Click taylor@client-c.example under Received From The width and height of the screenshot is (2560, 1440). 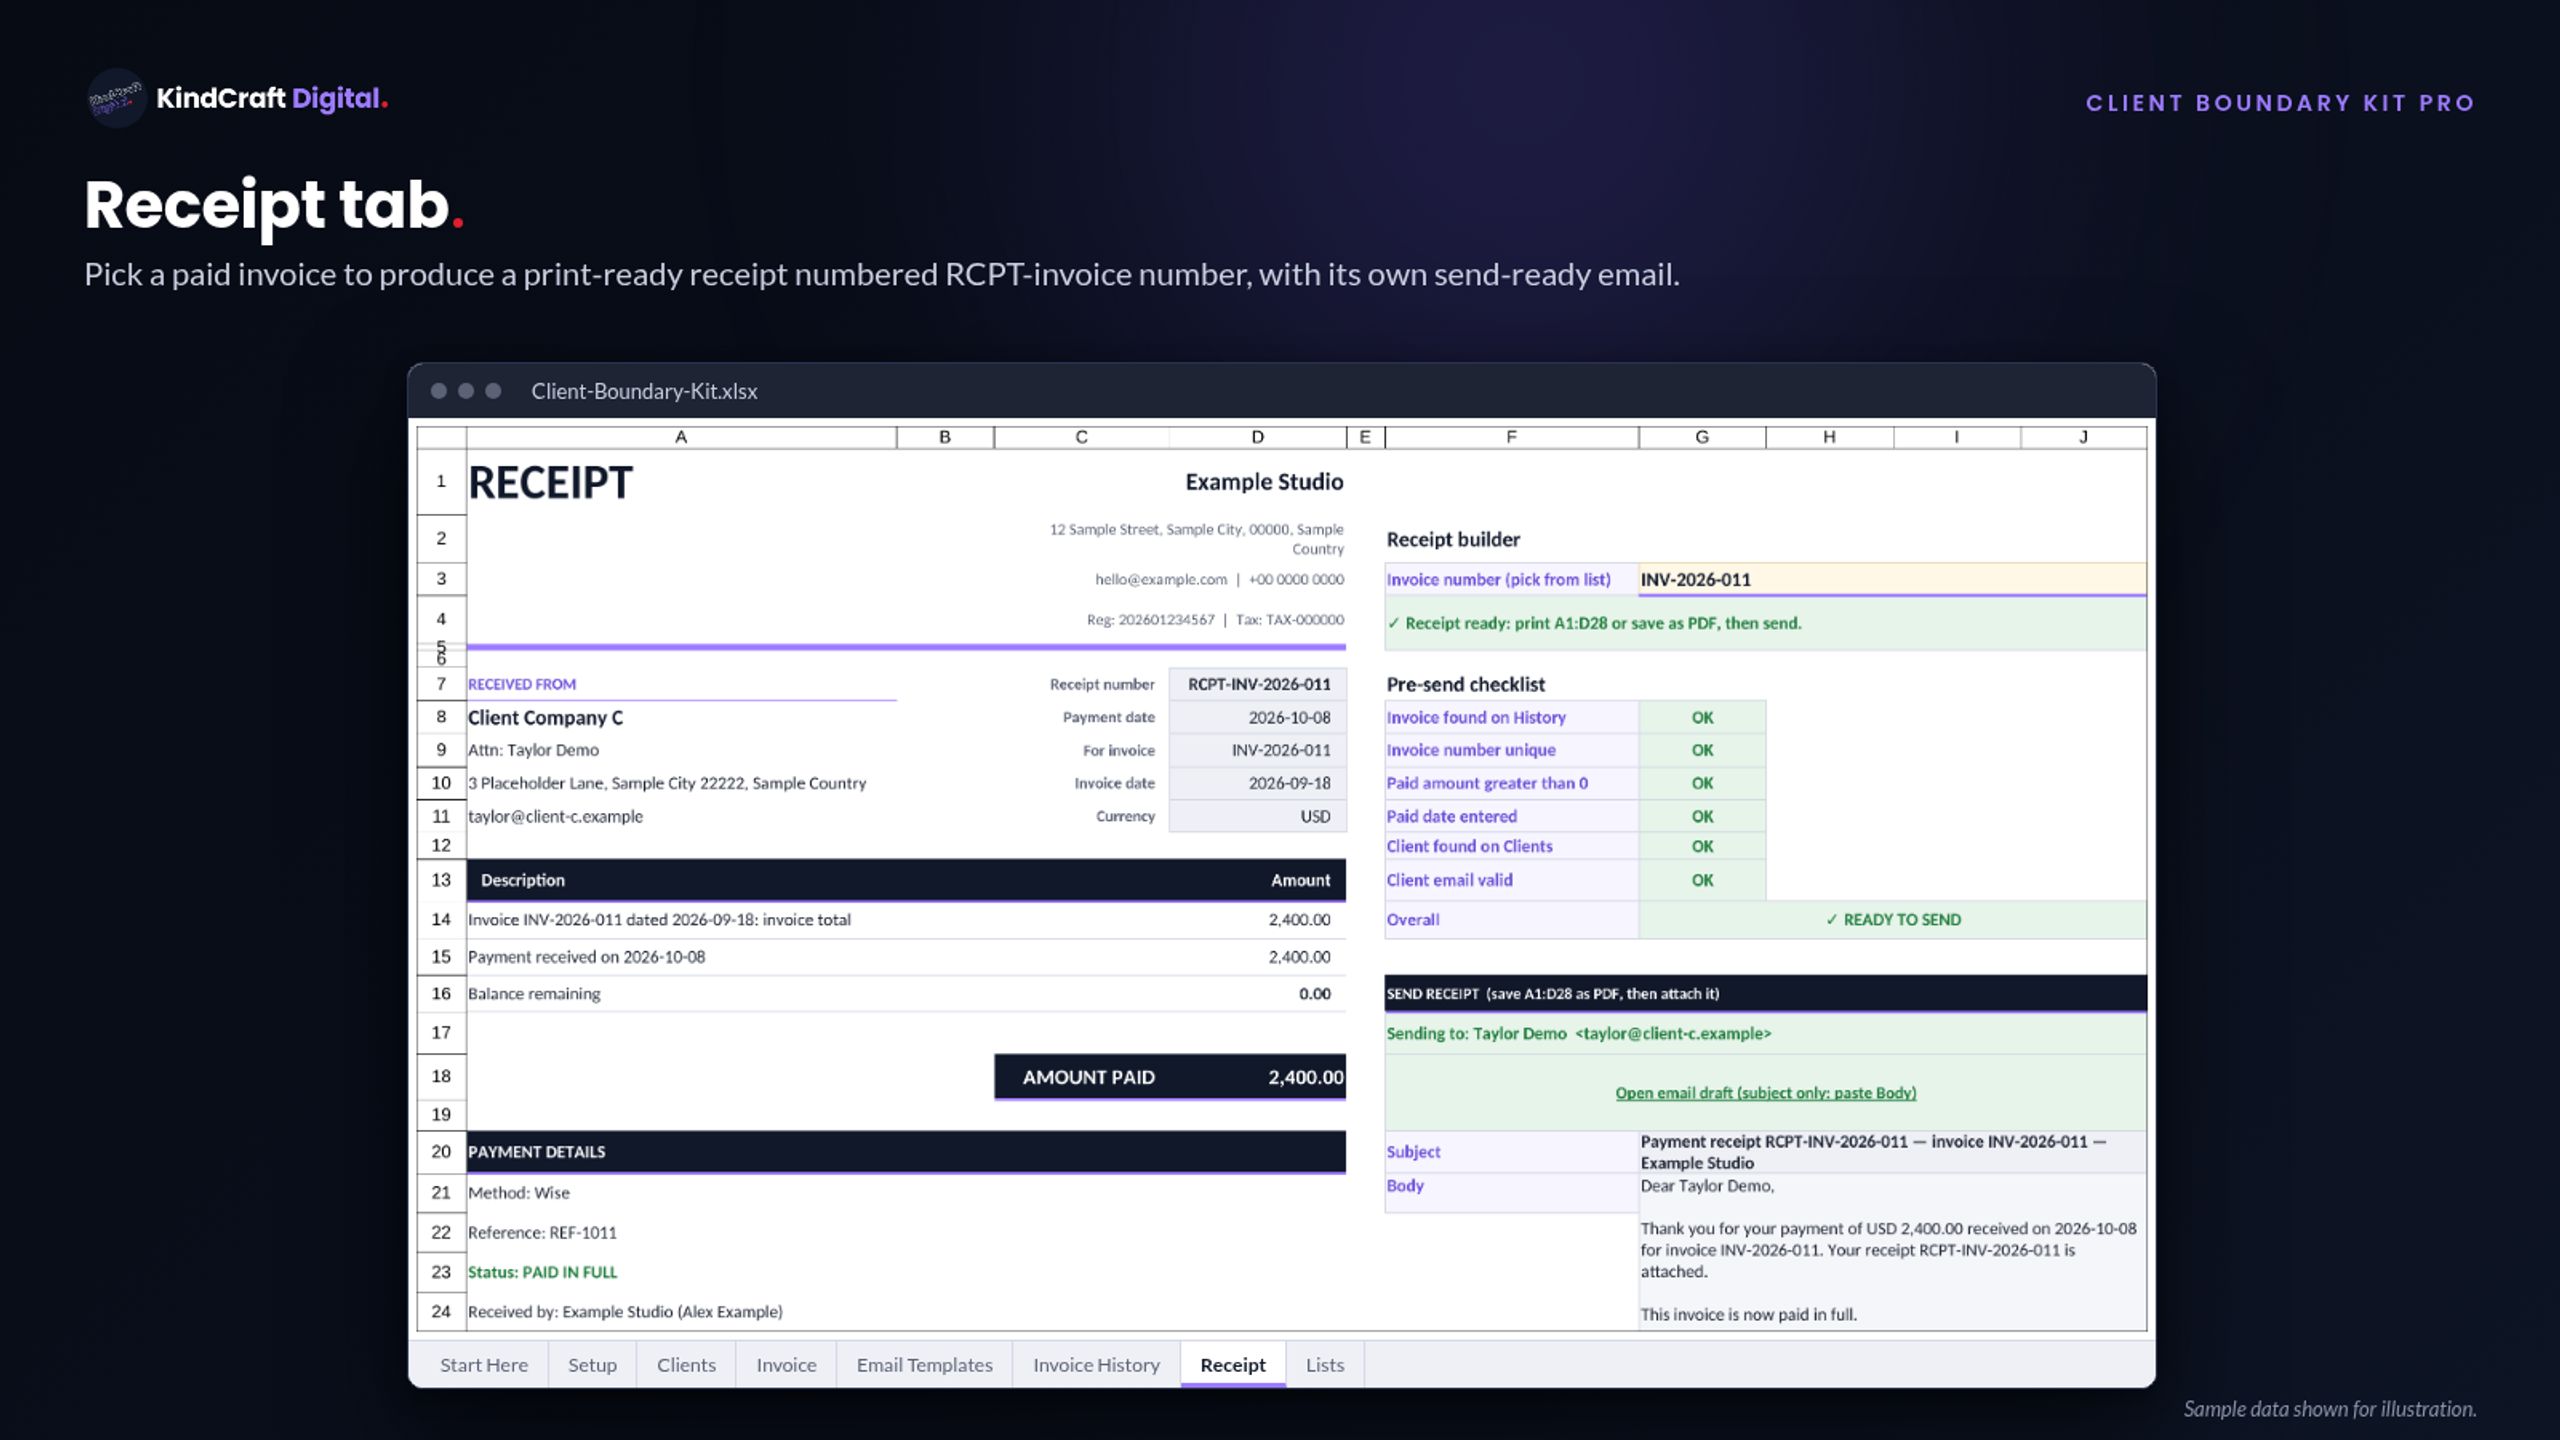tap(555, 816)
